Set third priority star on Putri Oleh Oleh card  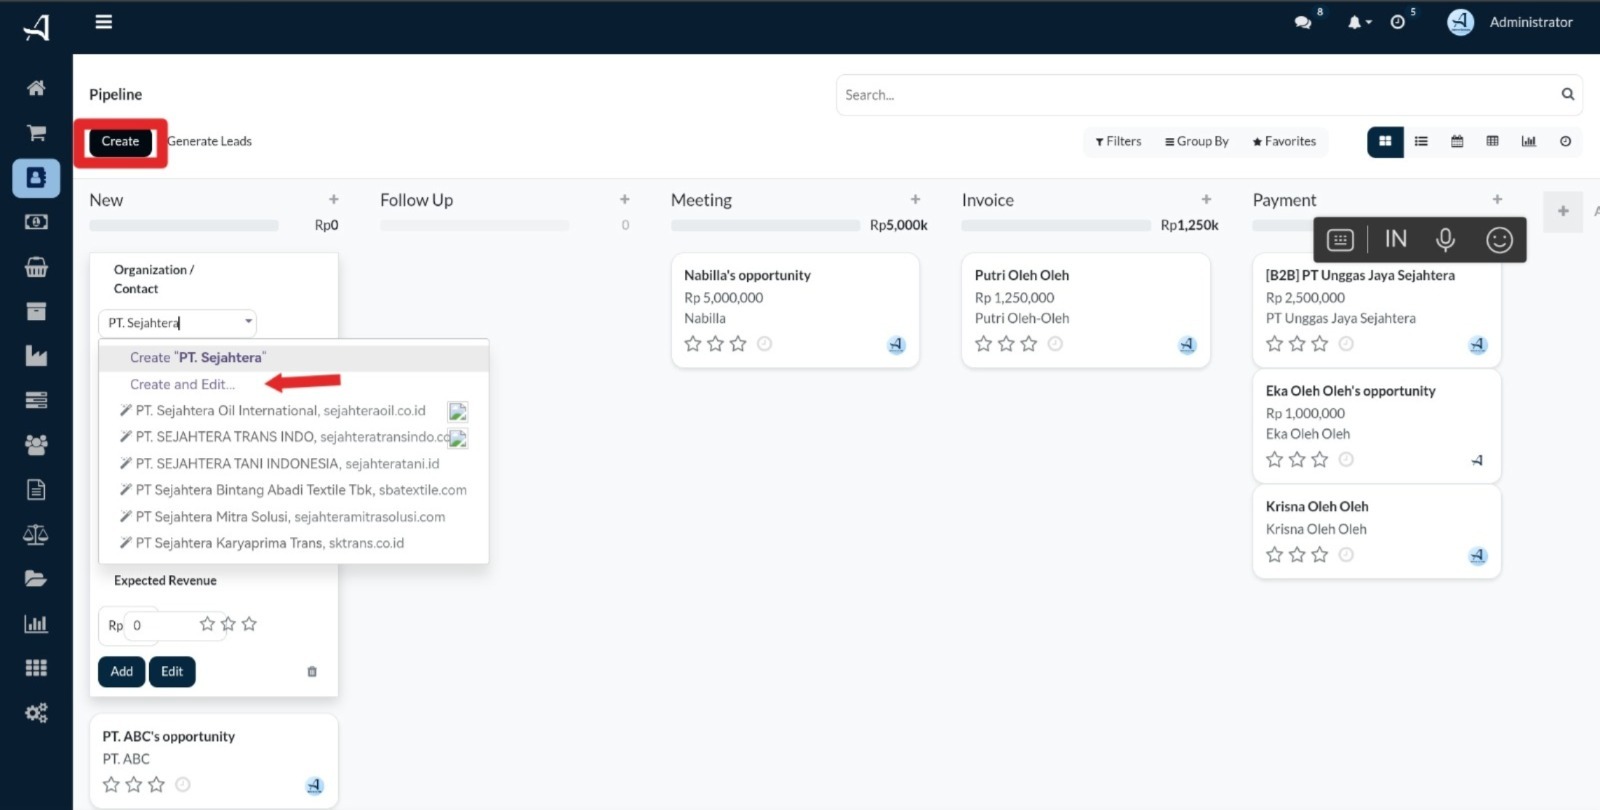tap(1029, 344)
